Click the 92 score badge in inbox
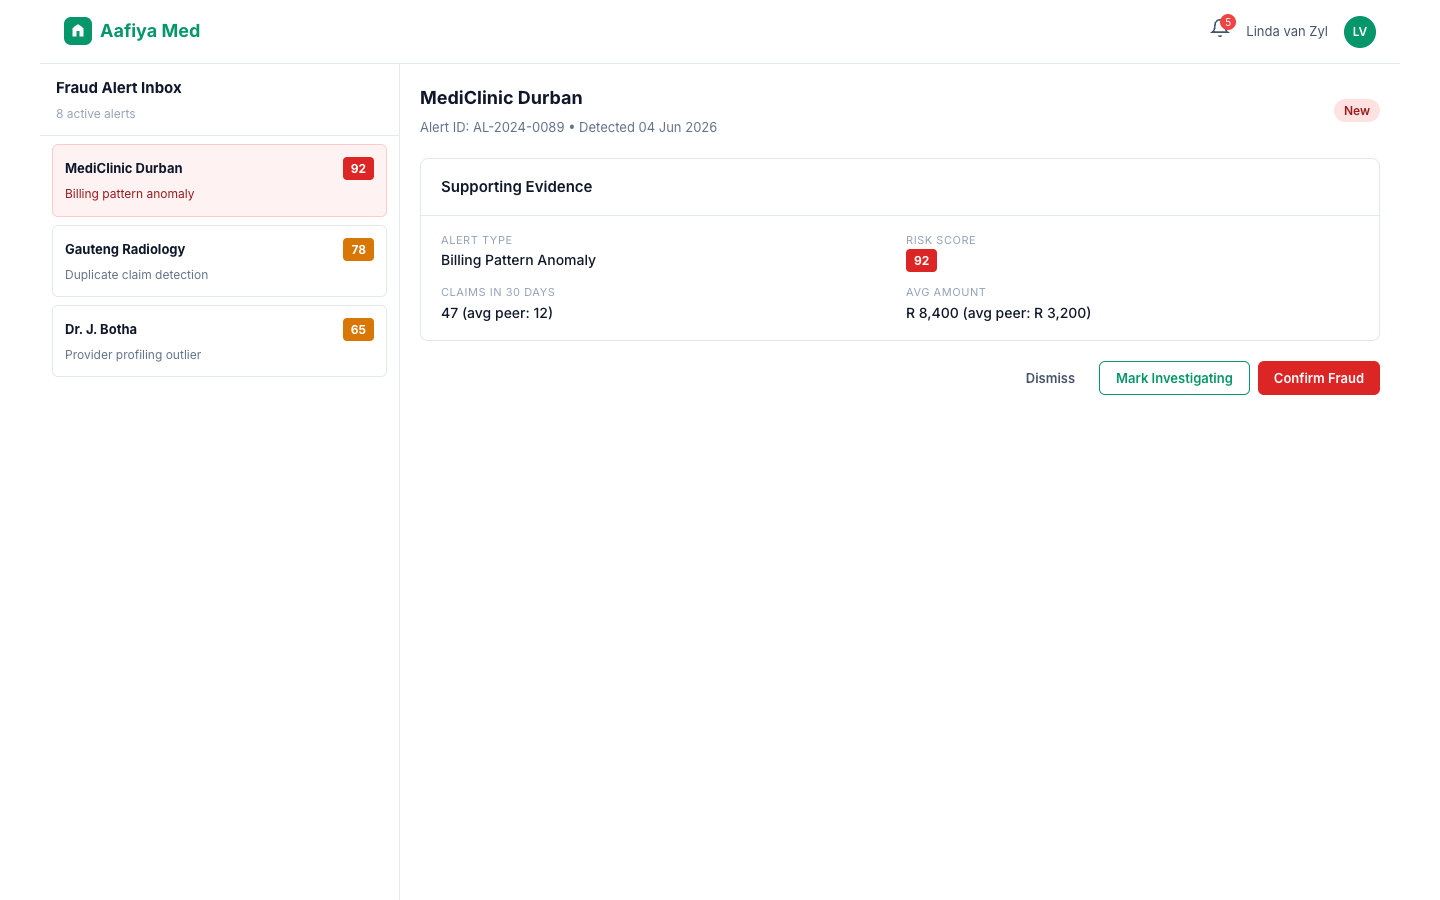The width and height of the screenshot is (1440, 900). coord(358,169)
